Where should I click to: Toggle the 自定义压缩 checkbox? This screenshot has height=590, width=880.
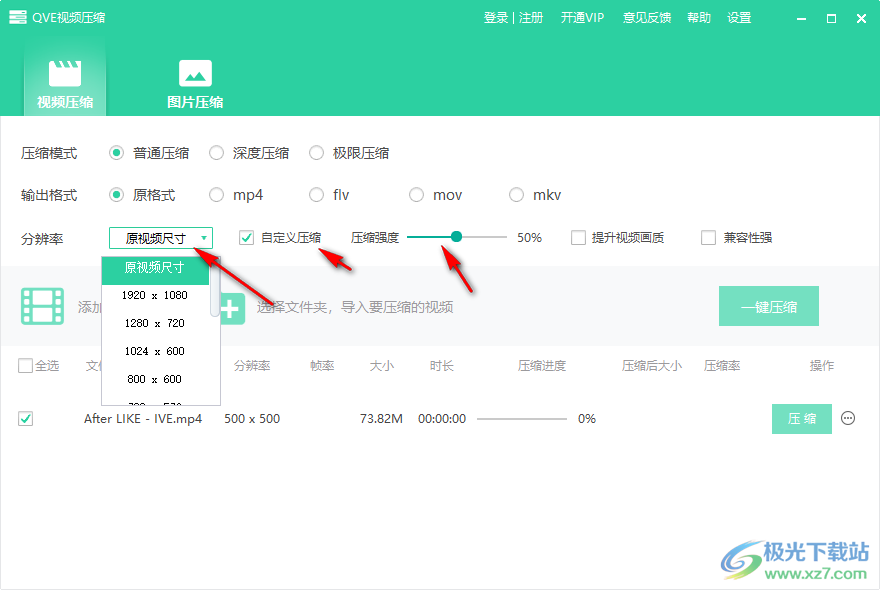pos(246,237)
